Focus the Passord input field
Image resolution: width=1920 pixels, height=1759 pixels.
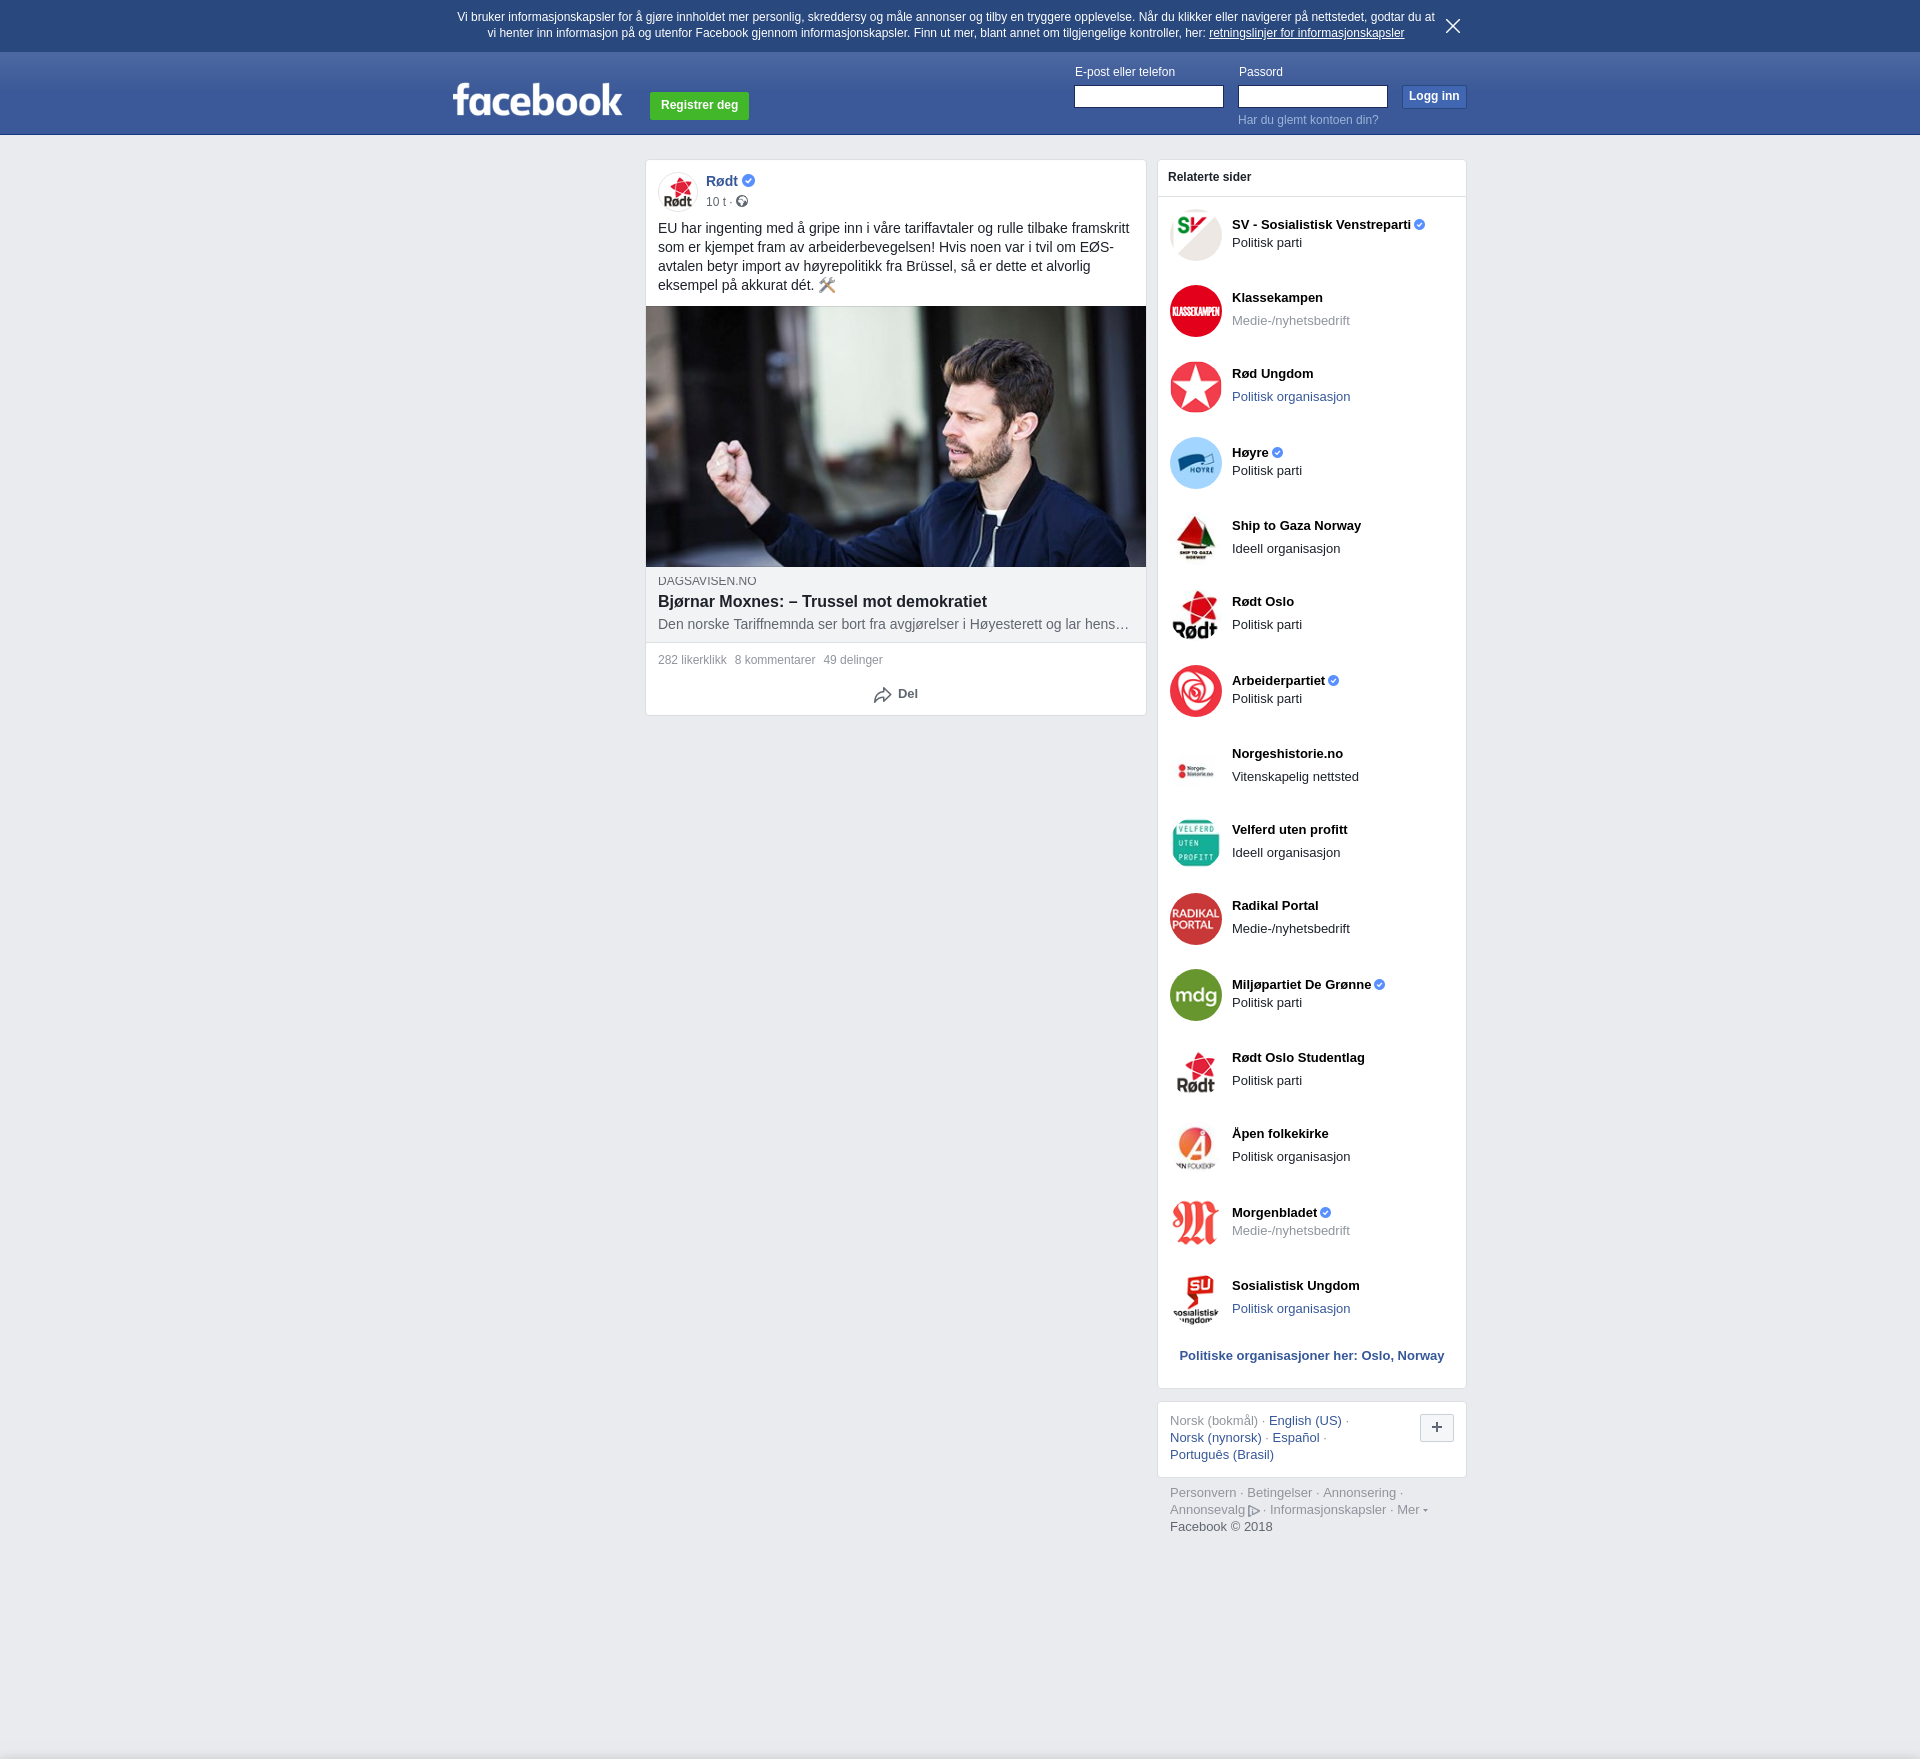click(1313, 96)
